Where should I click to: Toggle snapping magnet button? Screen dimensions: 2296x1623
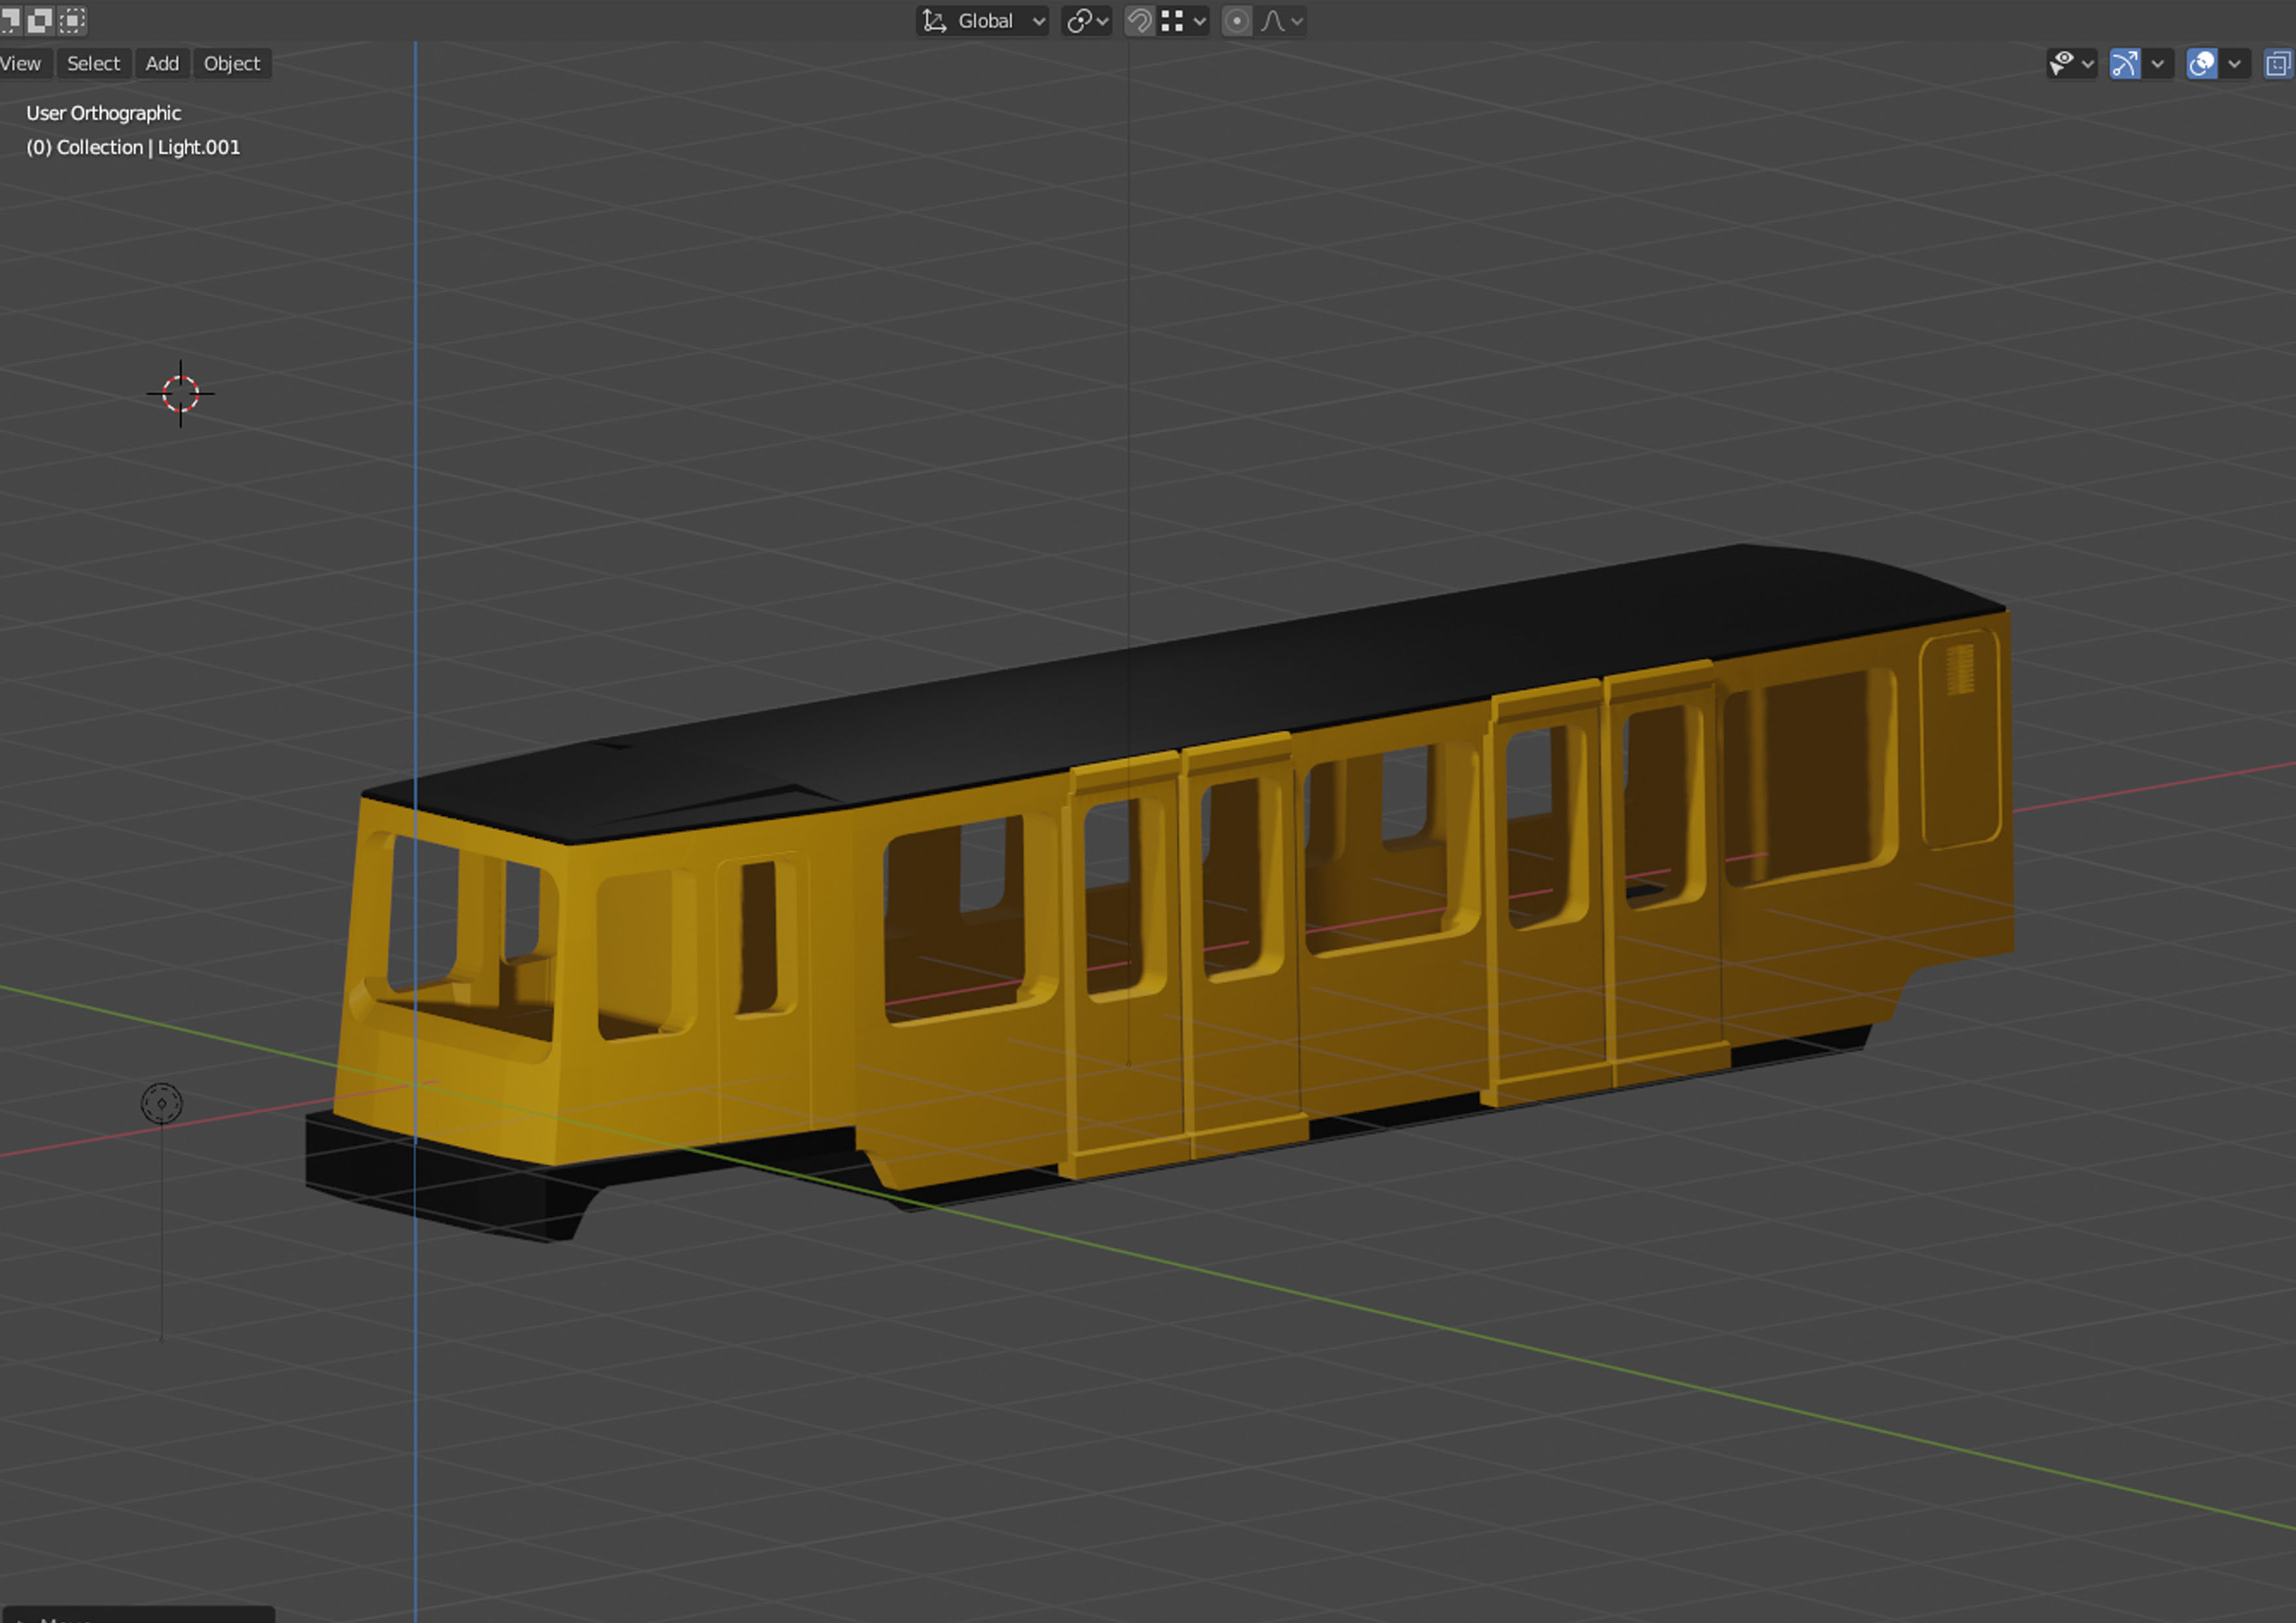pyautogui.click(x=1139, y=21)
